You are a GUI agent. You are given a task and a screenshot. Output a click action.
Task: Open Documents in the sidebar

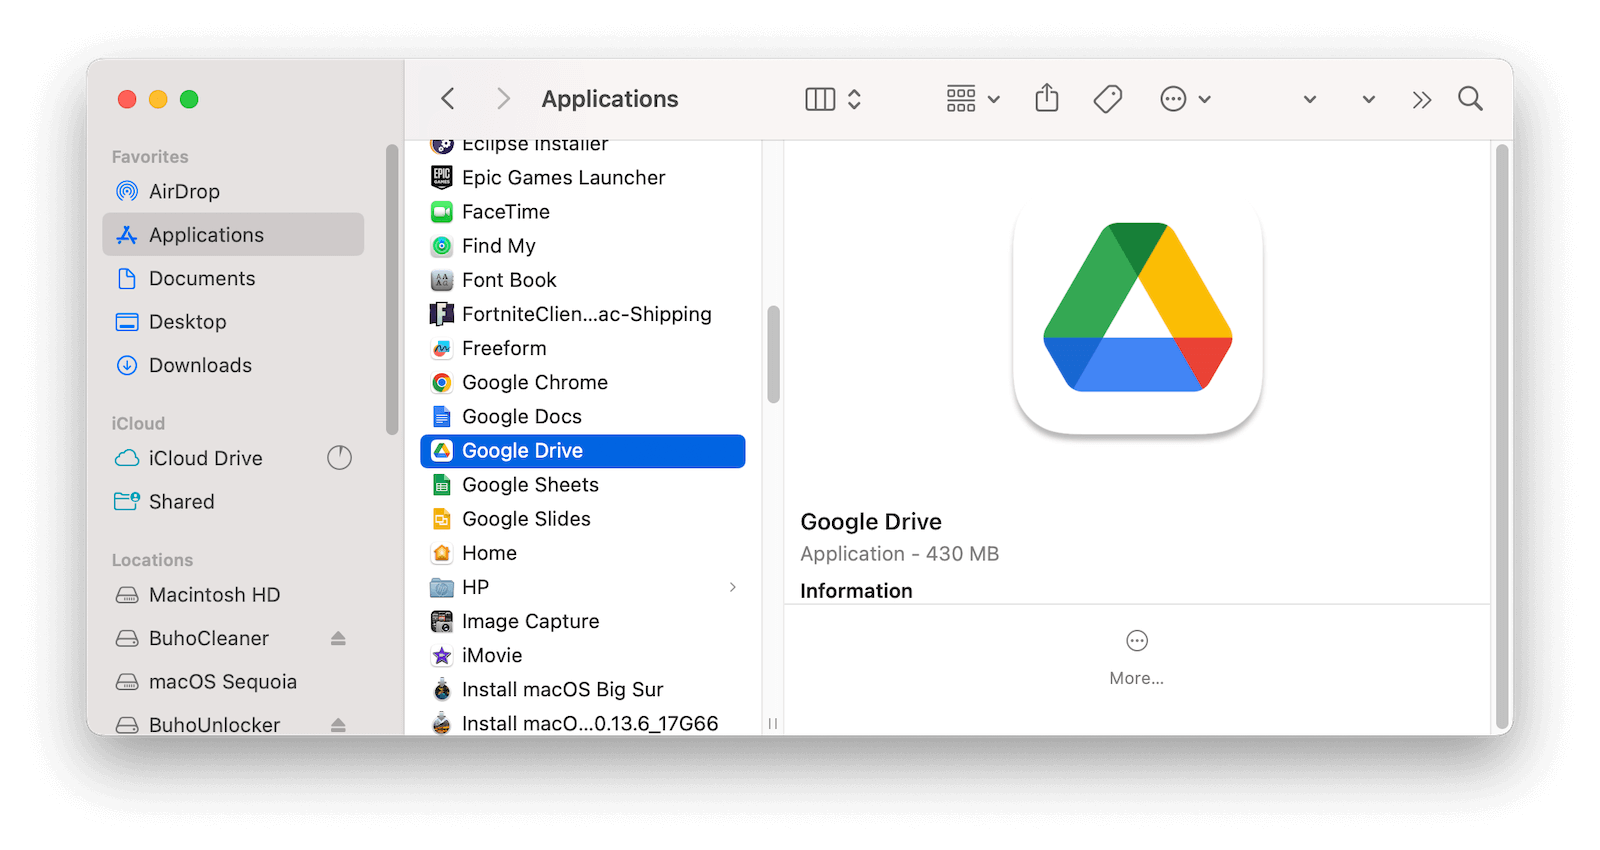[233, 278]
